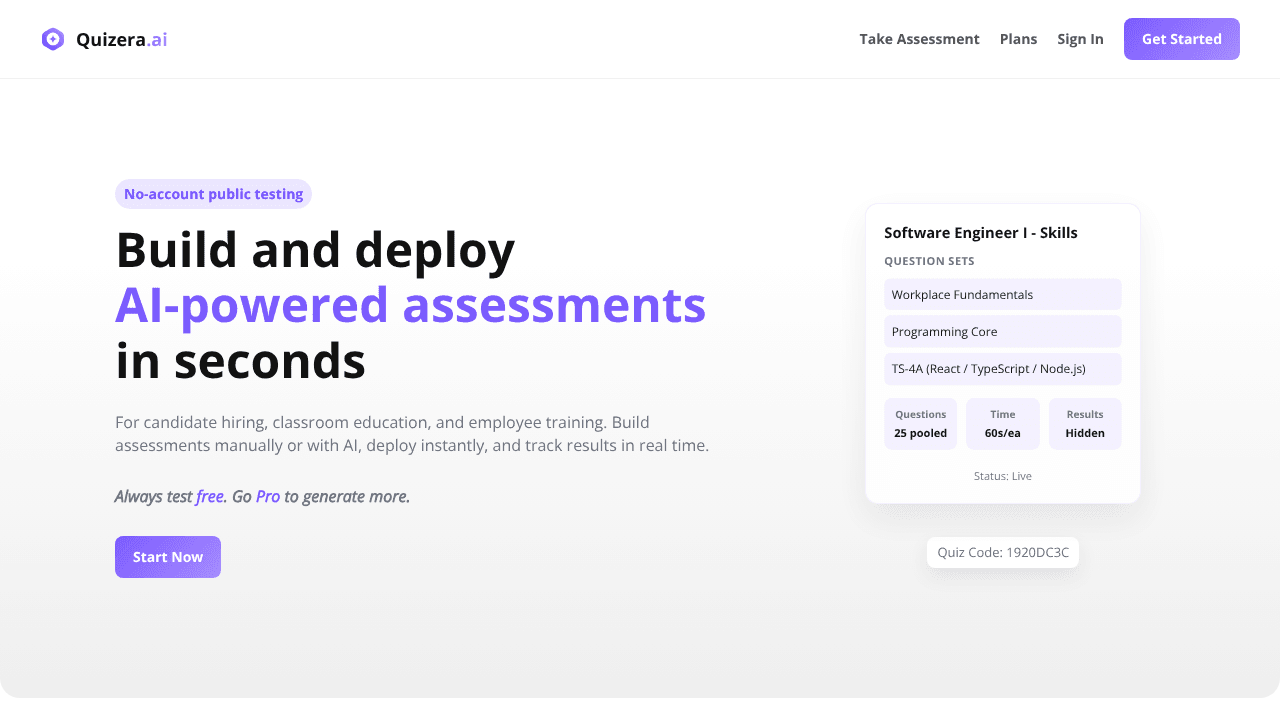This screenshot has height=720, width=1280.
Task: Click the No-account public testing badge
Action: coord(213,194)
